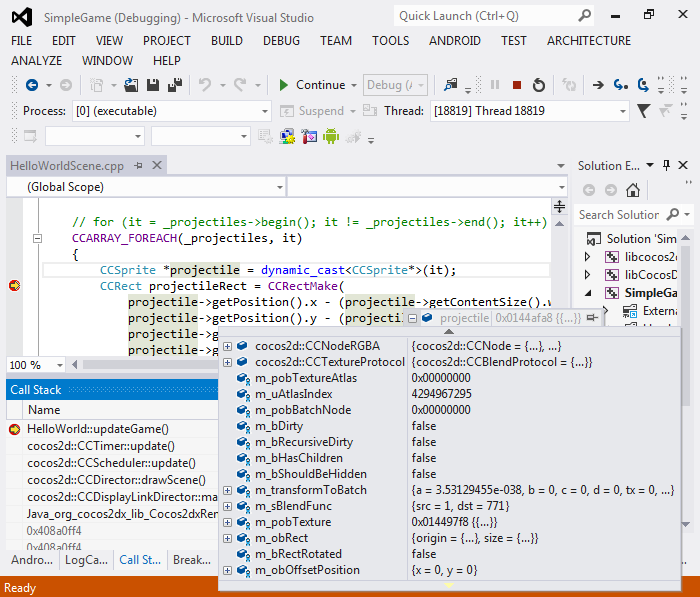Click the Save All icon
The image size is (700, 597).
pos(175,85)
